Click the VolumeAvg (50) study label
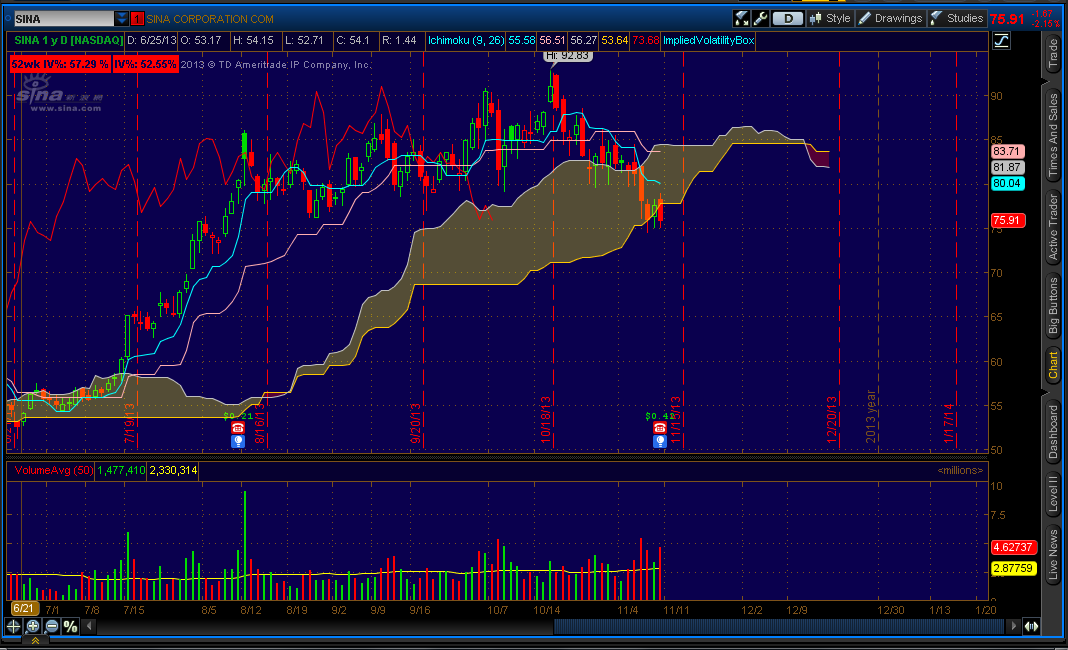This screenshot has height=650, width=1068. [x=53, y=470]
